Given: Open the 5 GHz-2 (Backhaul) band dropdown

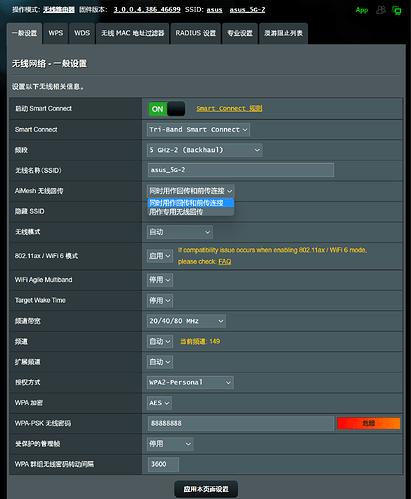Looking at the screenshot, I should pyautogui.click(x=205, y=150).
